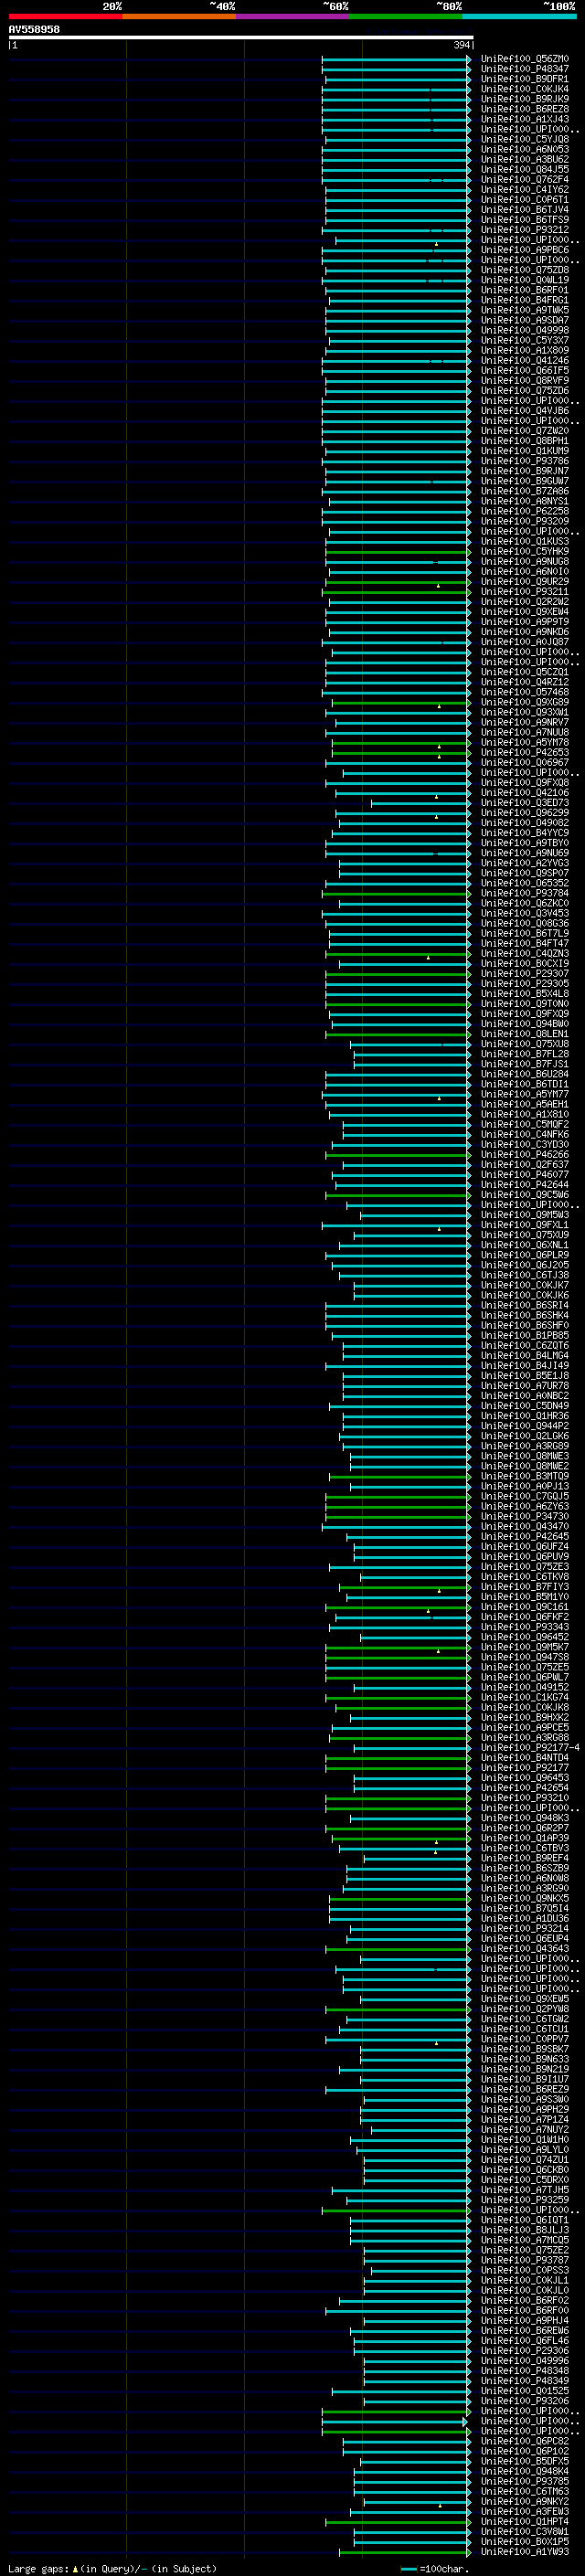Select the UniRef100_Q6PLR9 label
Screen dimensions: 585x2576
[x=525, y=1255]
